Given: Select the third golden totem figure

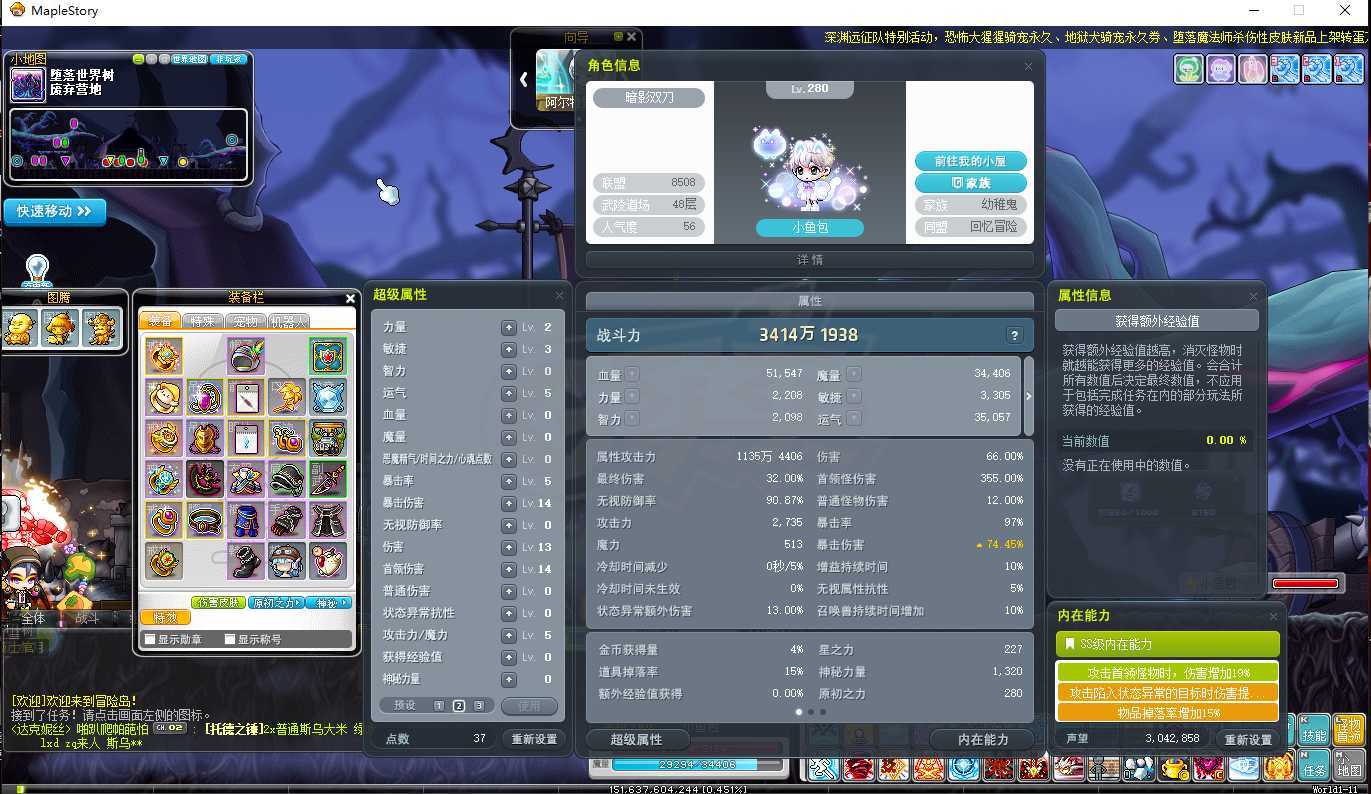Looking at the screenshot, I should click(x=101, y=328).
